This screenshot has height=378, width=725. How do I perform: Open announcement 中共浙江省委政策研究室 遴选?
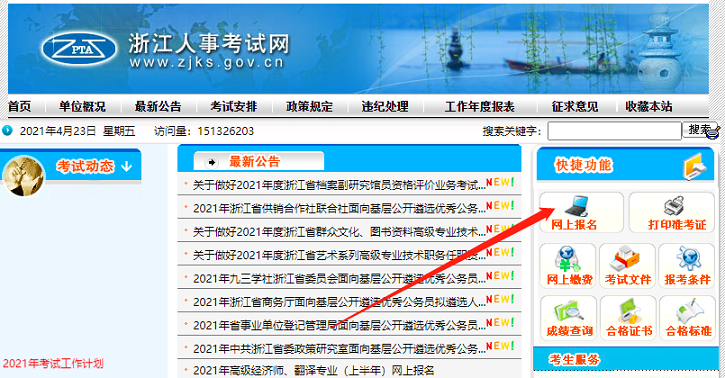[339, 348]
